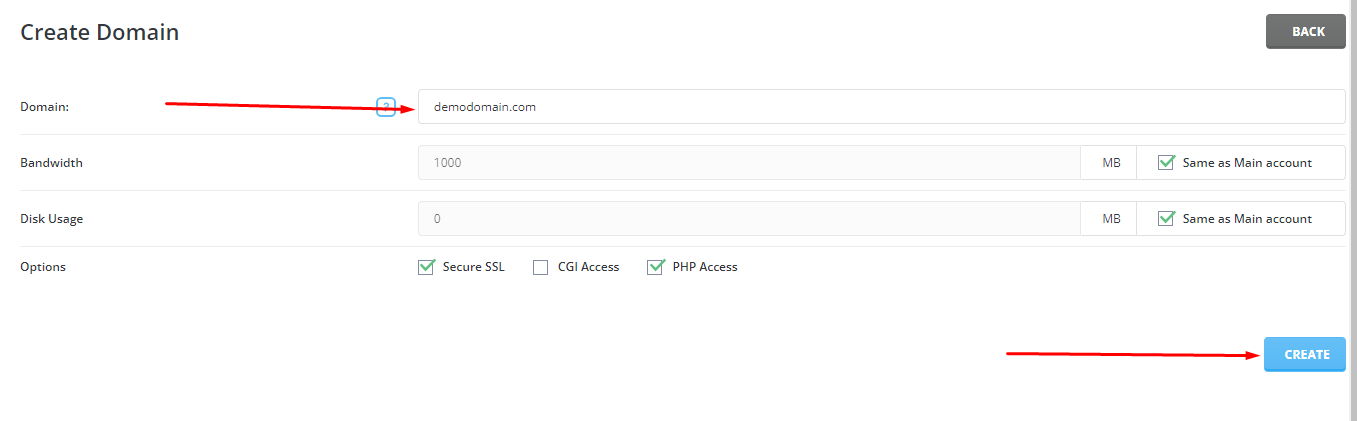Viewport: 1357px width, 421px height.
Task: Disable the PHP Access checkbox
Action: tap(656, 267)
